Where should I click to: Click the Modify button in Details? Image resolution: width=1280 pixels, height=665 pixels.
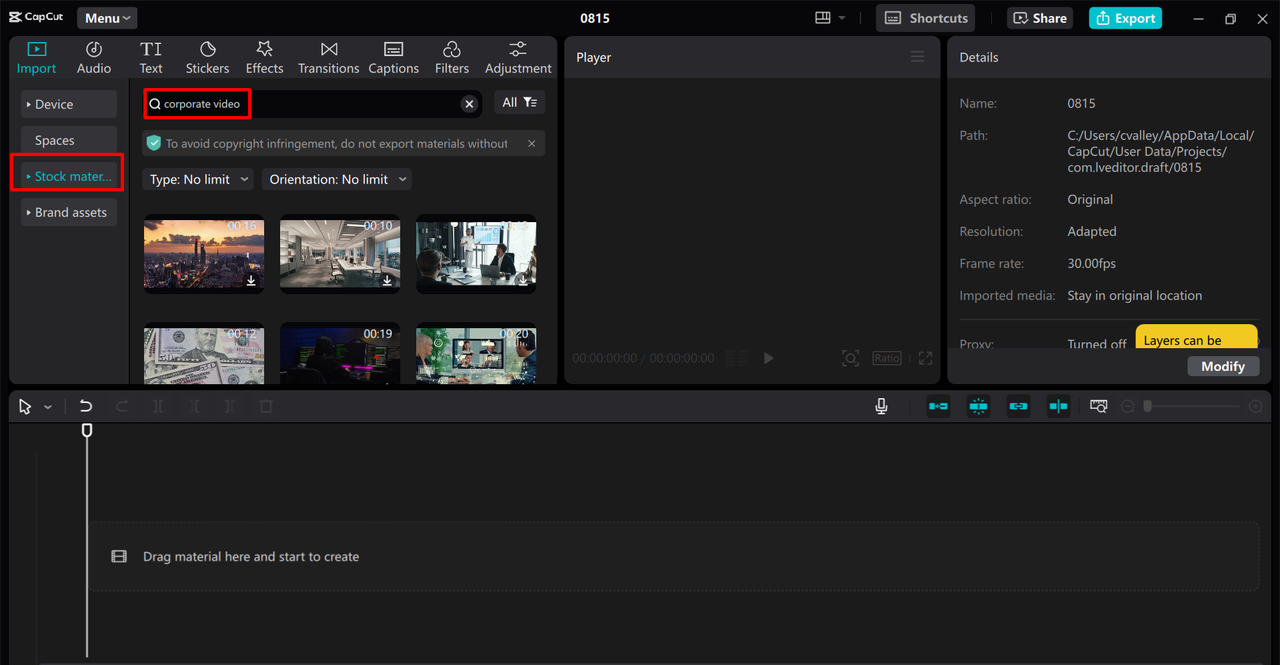point(1222,366)
